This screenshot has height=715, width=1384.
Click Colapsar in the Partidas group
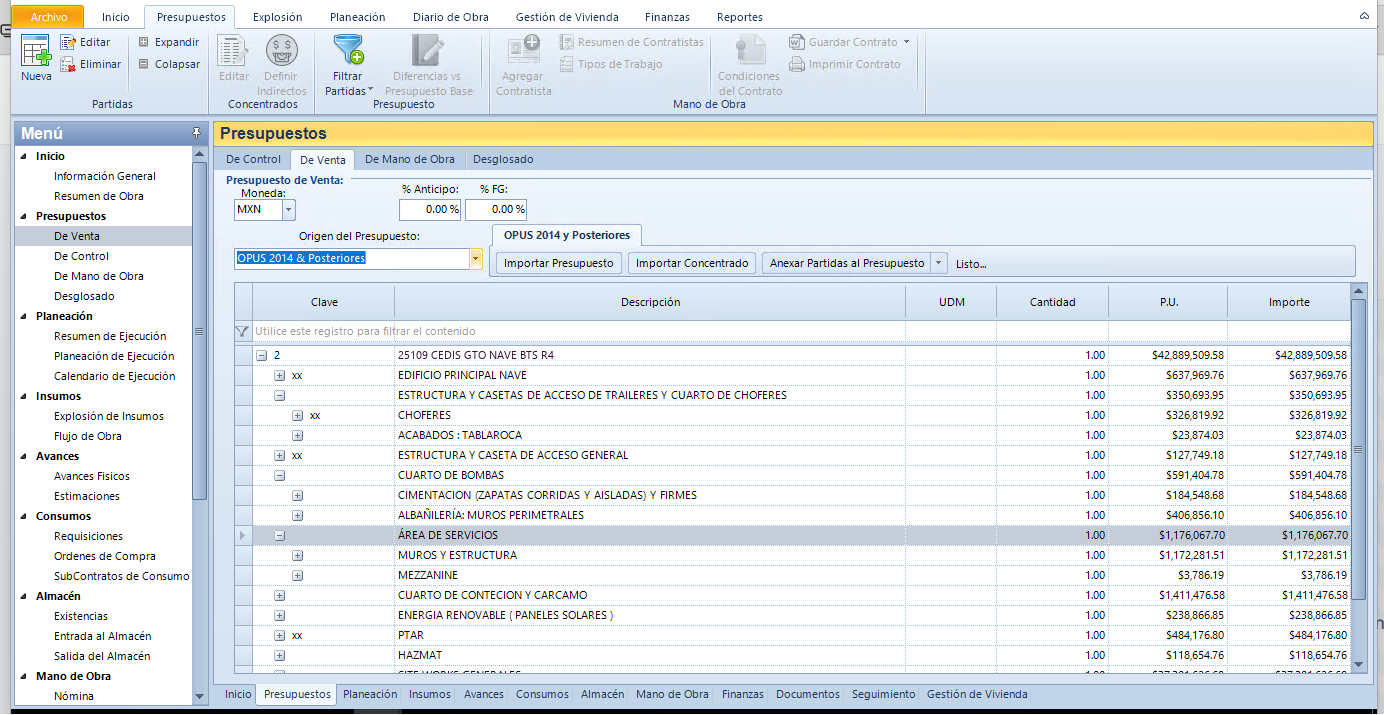(x=169, y=64)
